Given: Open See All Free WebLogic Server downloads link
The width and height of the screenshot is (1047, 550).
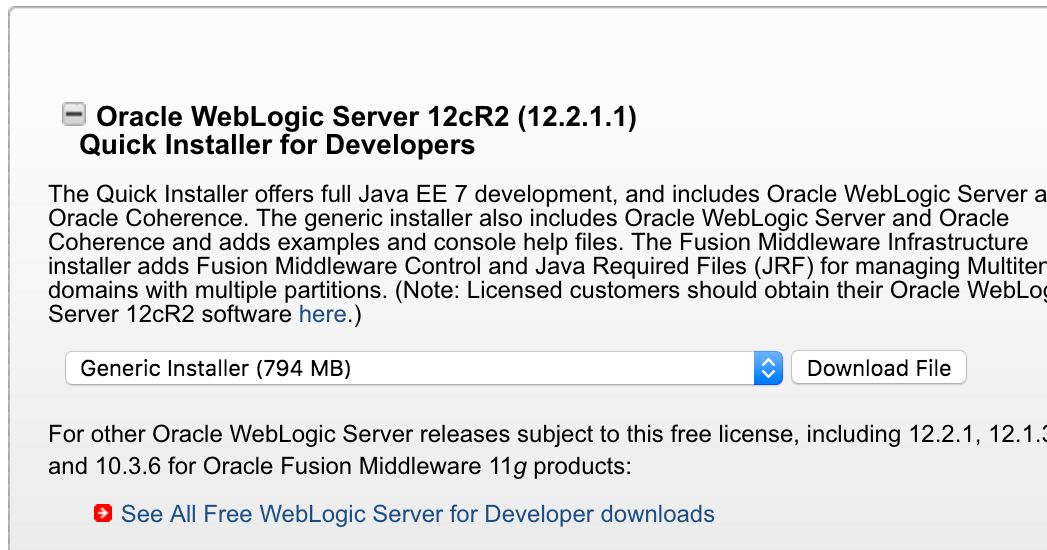Looking at the screenshot, I should (417, 513).
